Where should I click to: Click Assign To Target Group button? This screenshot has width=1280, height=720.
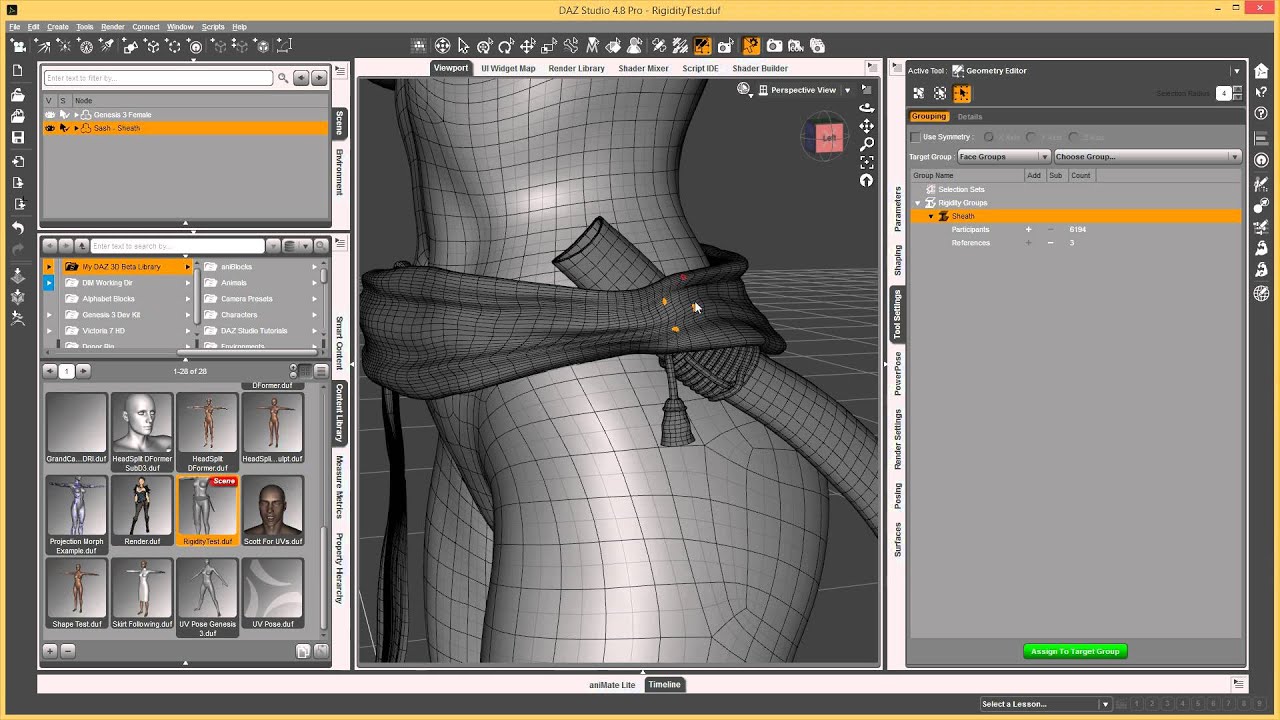[x=1075, y=651]
